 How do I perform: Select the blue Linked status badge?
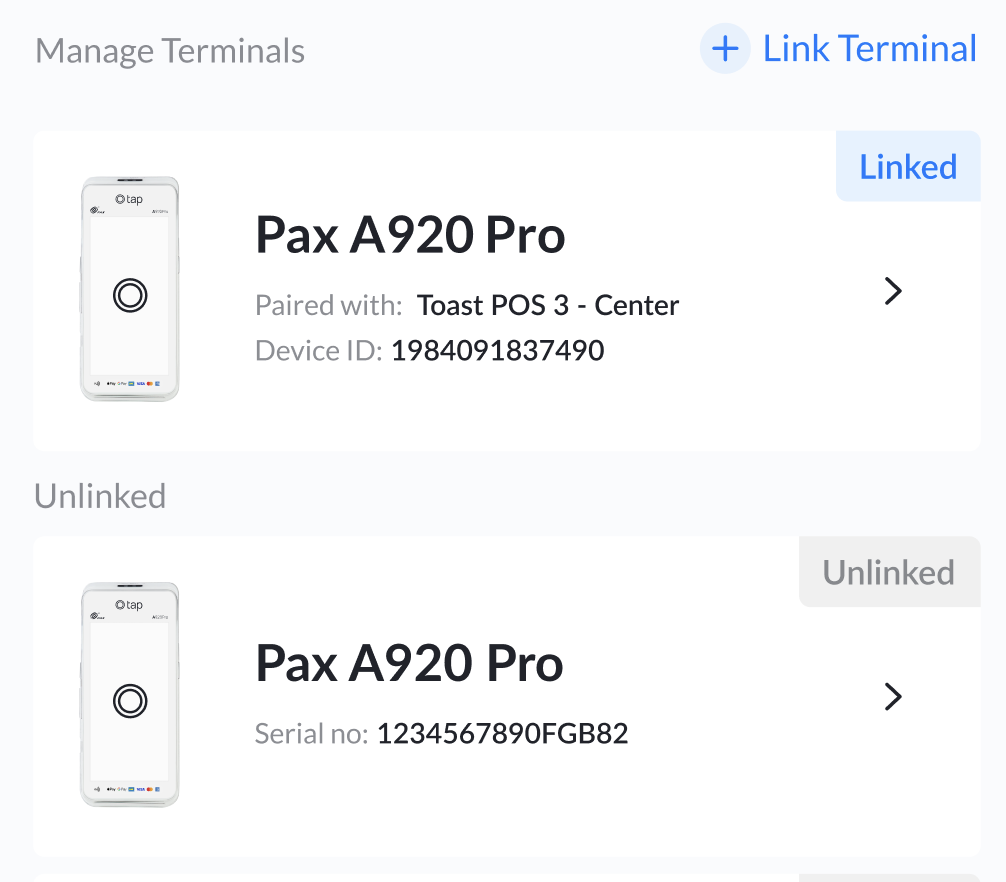tap(908, 167)
